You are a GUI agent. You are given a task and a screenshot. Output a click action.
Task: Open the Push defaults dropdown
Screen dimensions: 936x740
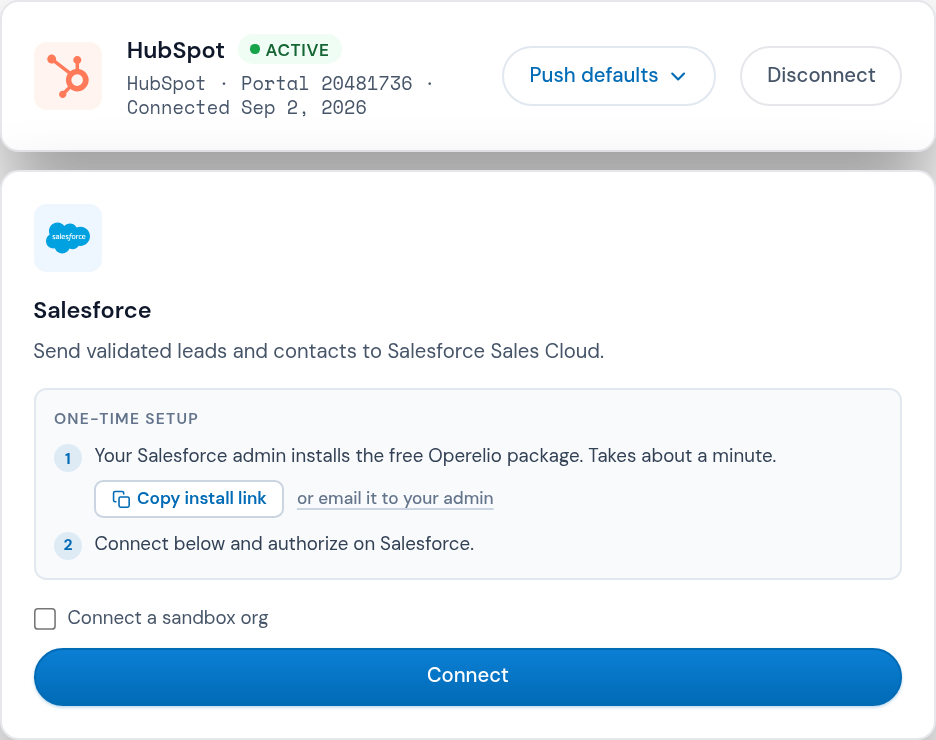click(x=608, y=76)
